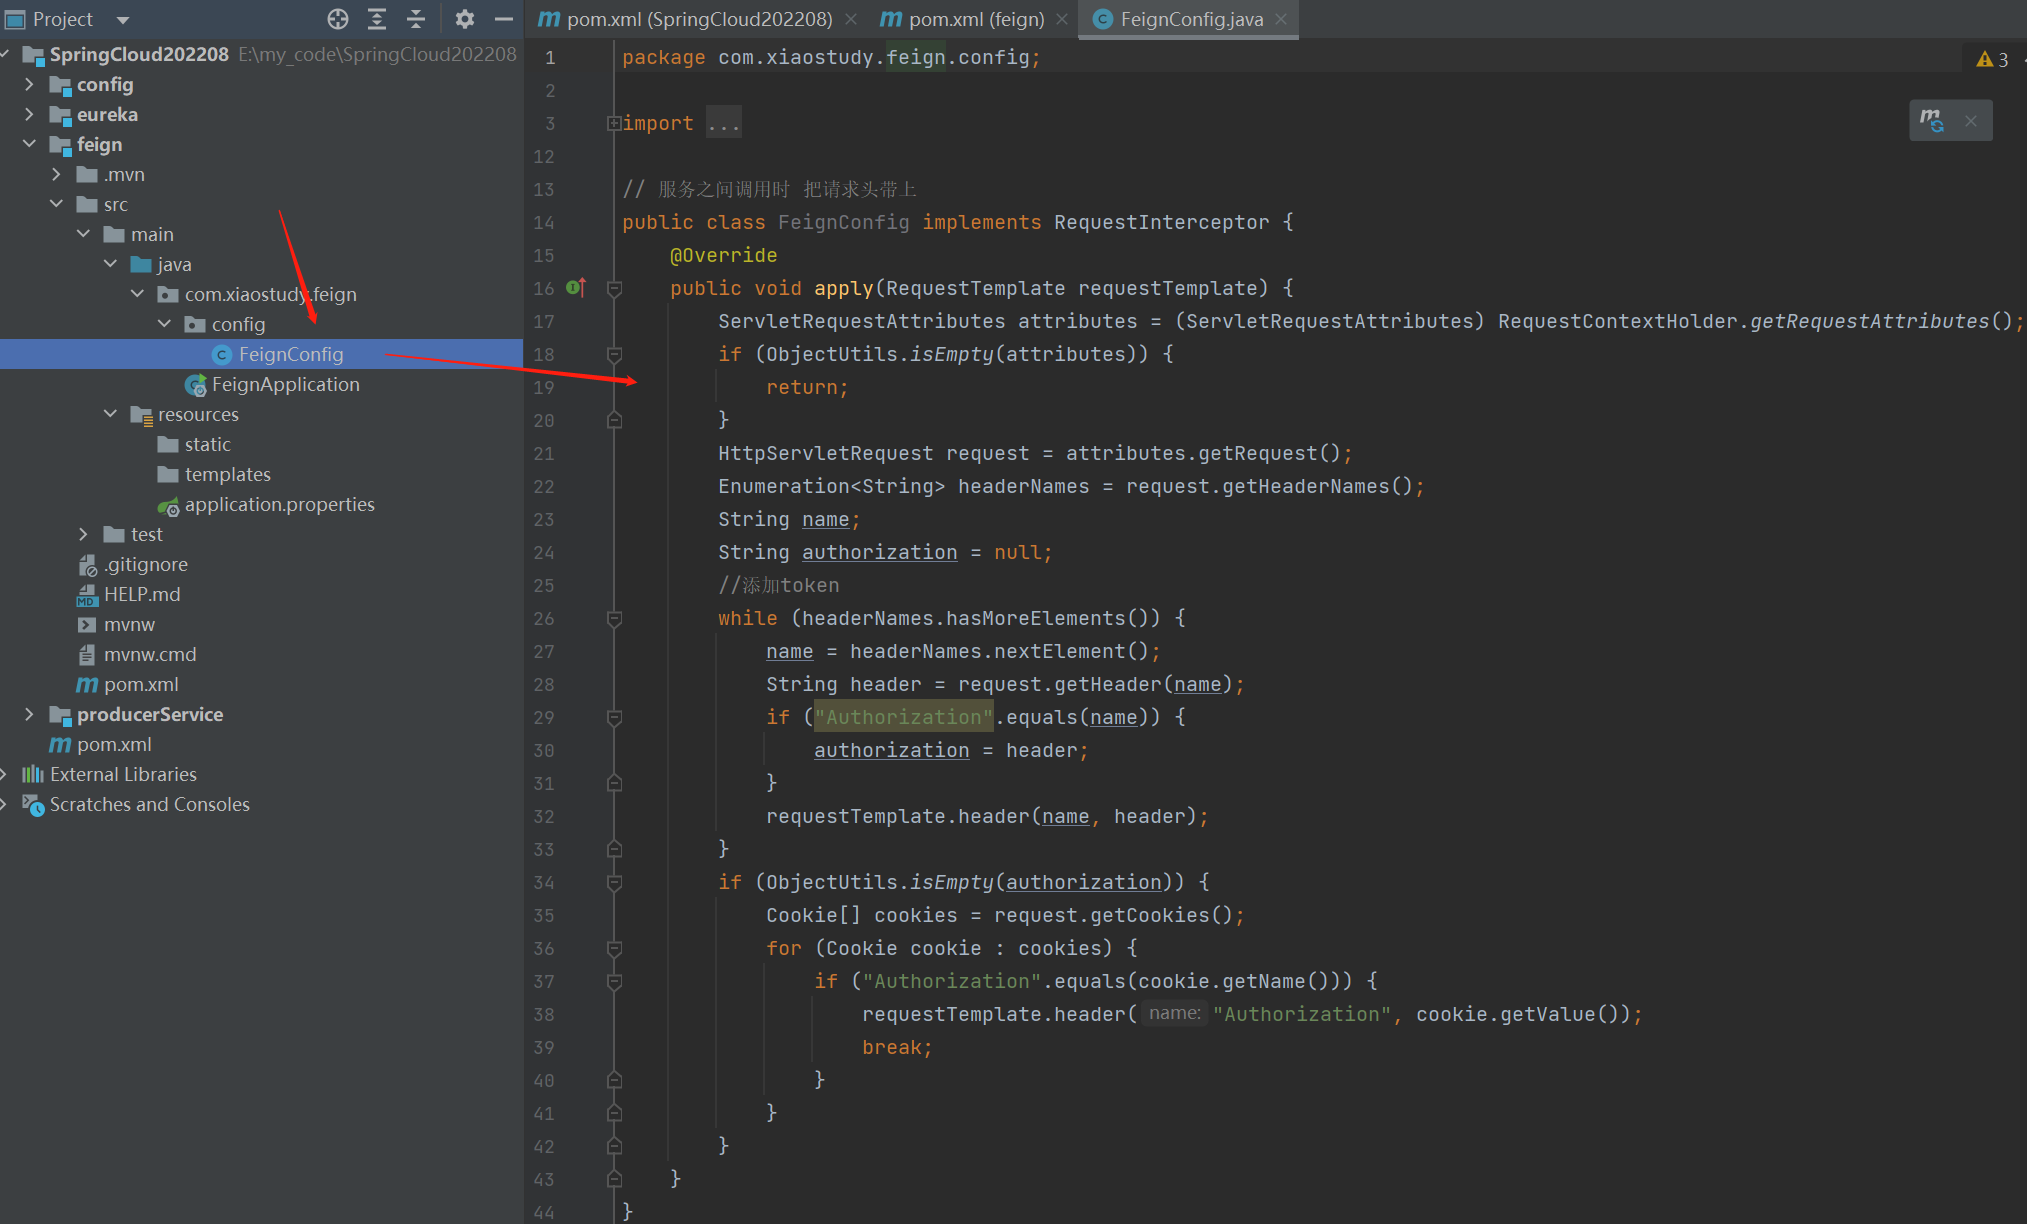
Task: Hide the Project tool window
Action: pos(504,19)
